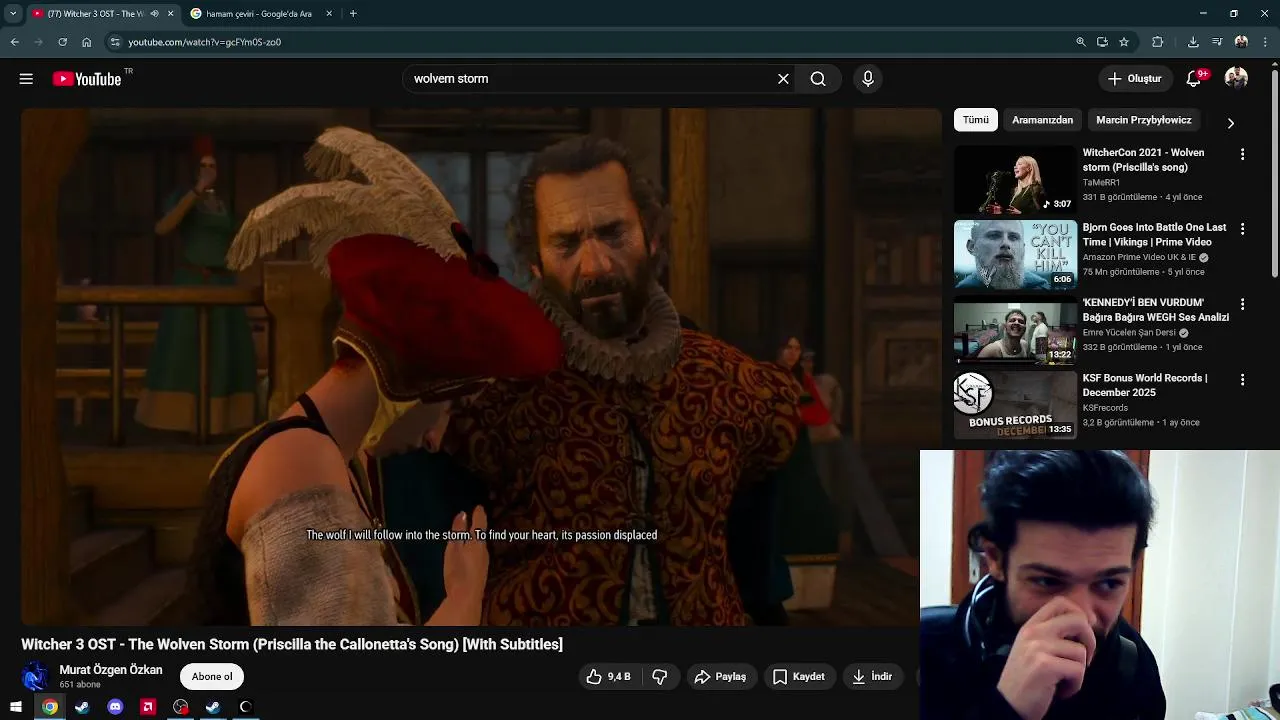Screen dimensions: 1280x720
Task: Go to the YouTube home logo
Action: [87, 79]
